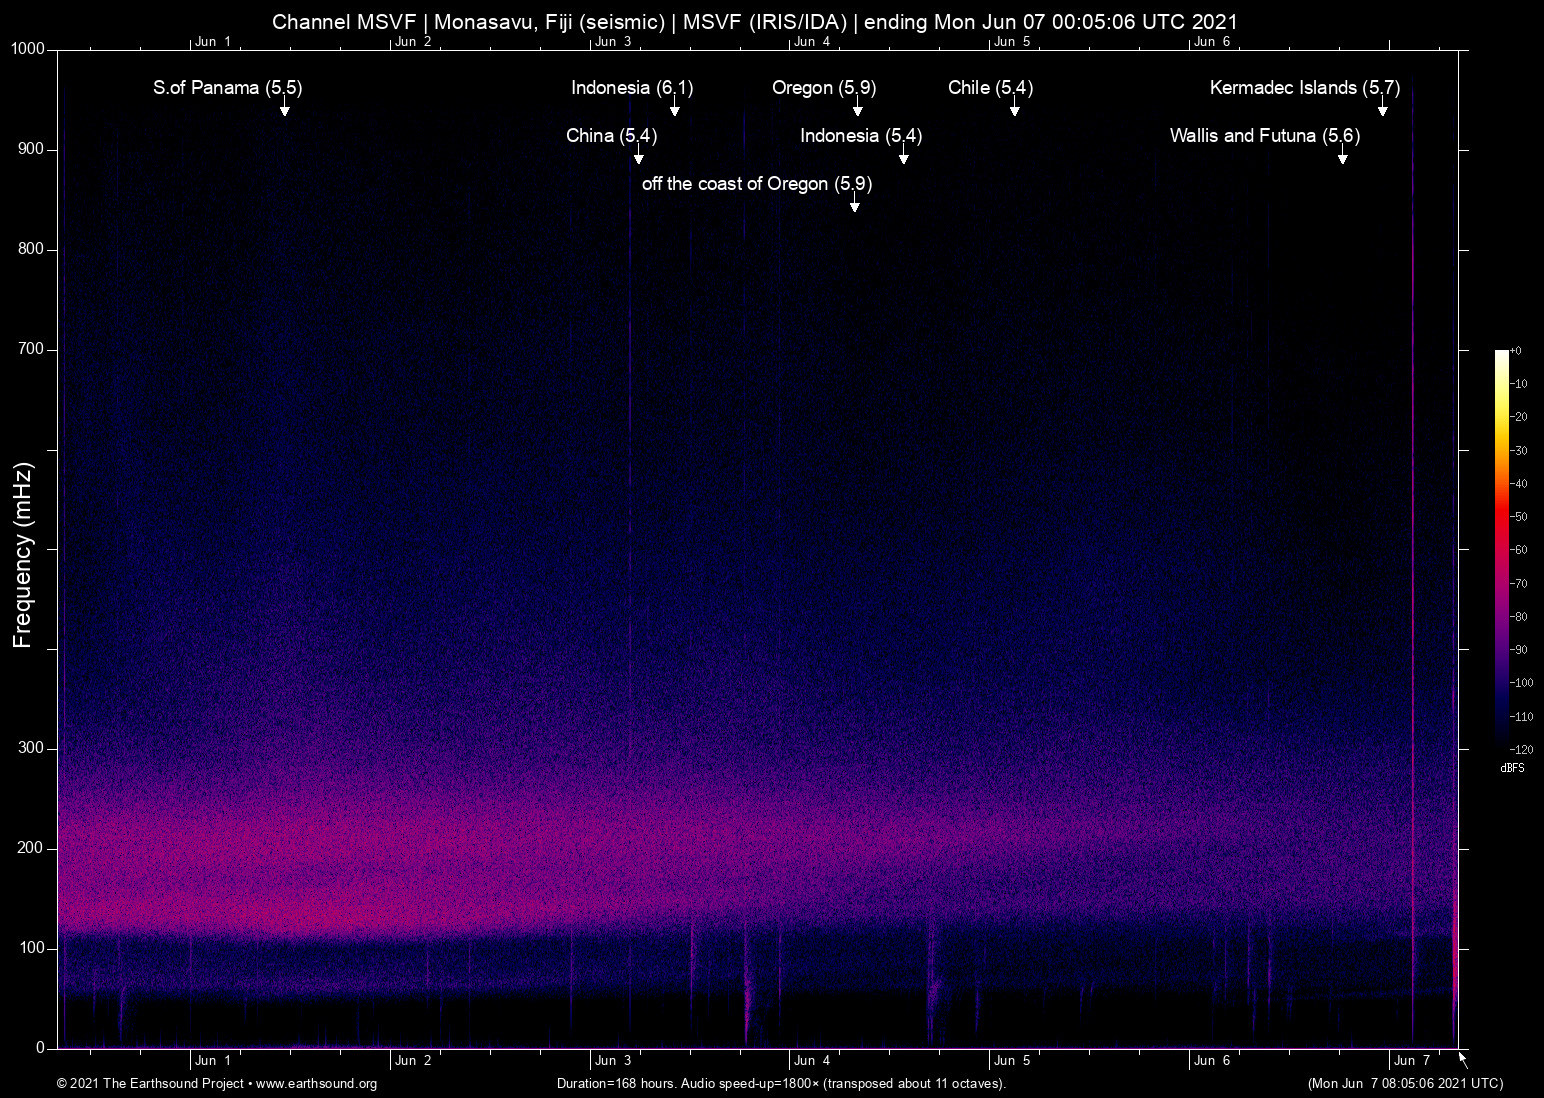Viewport: 1544px width, 1098px height.
Task: Click the Duration=168 hours footer text
Action: point(780,1084)
